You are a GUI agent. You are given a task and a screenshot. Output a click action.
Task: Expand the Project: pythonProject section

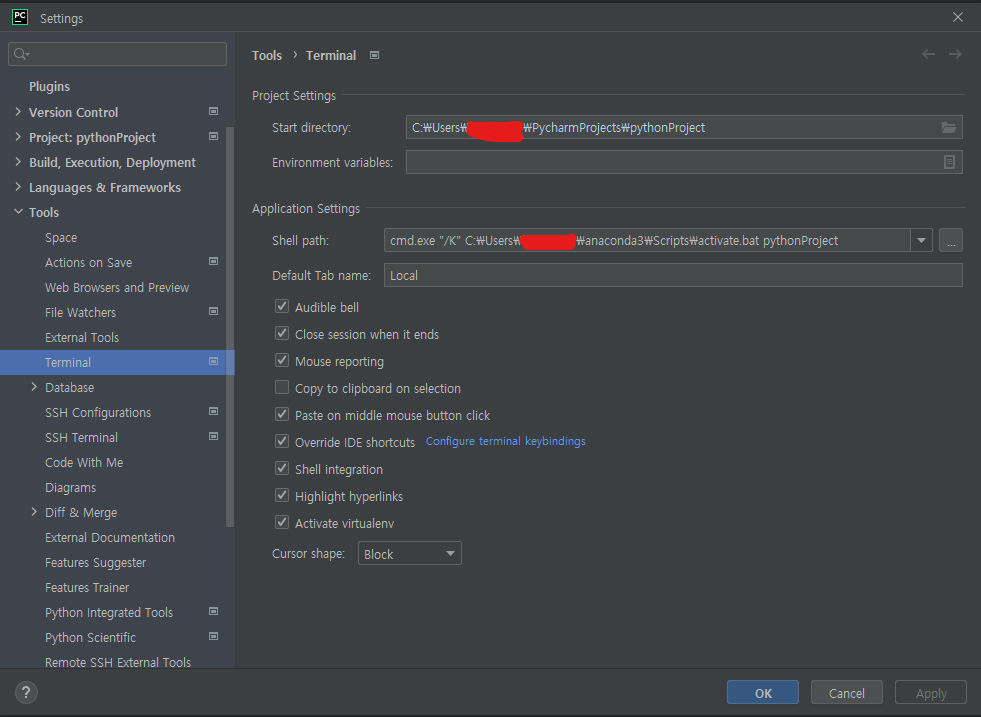point(18,137)
